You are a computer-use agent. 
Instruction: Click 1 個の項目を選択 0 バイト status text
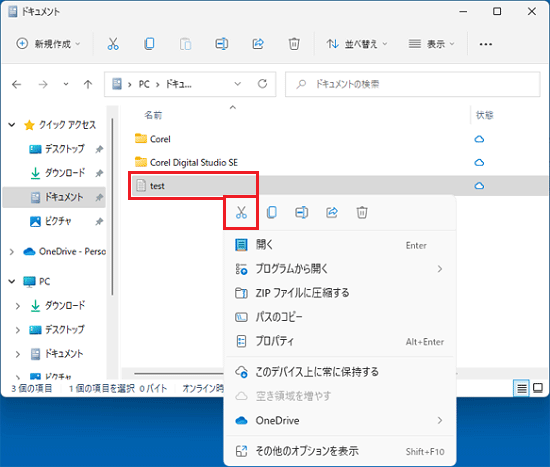(118, 388)
